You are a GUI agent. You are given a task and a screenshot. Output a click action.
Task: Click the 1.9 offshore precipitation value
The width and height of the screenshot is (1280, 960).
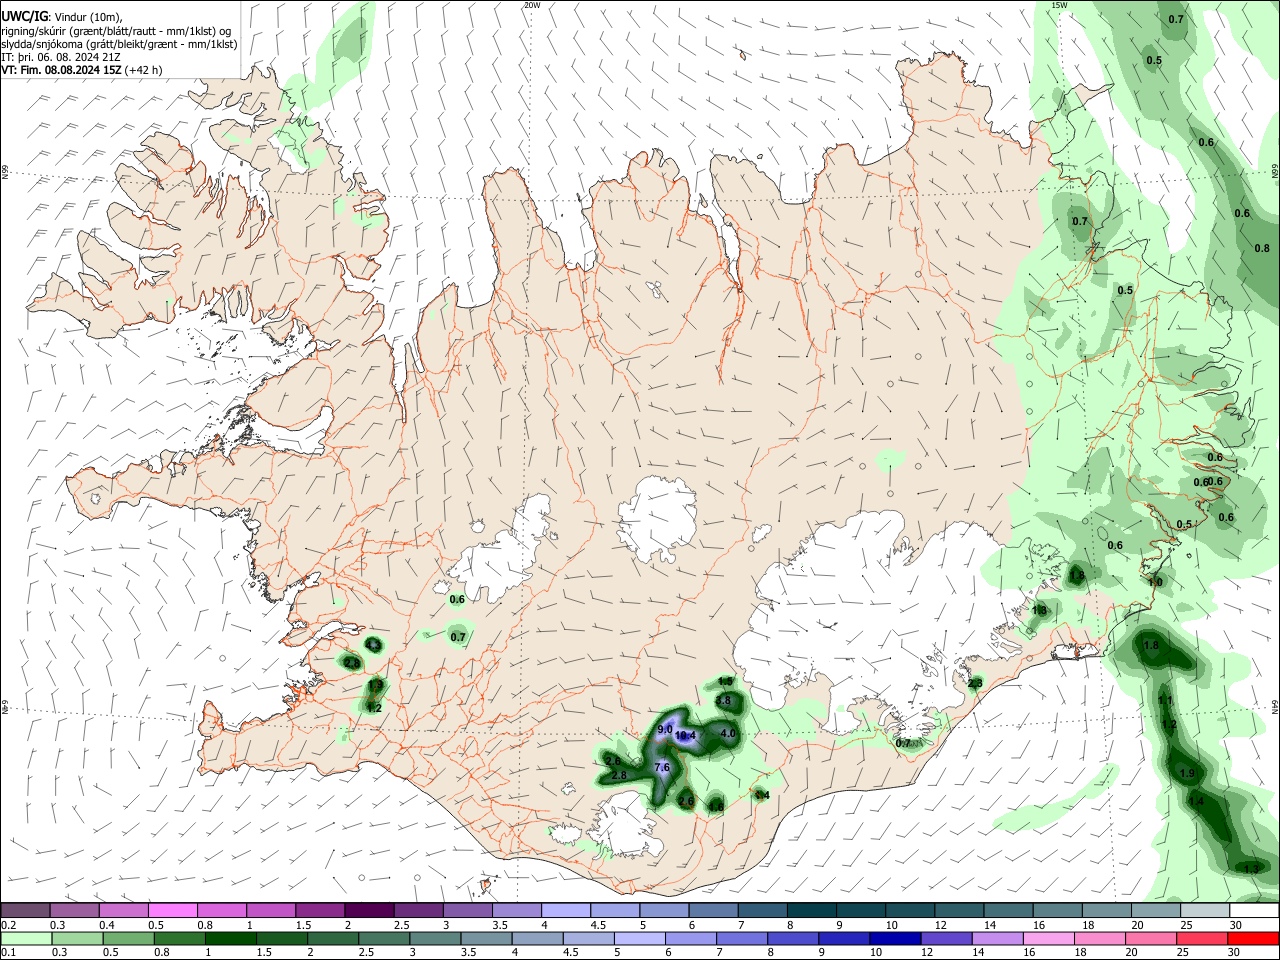pyautogui.click(x=1187, y=774)
